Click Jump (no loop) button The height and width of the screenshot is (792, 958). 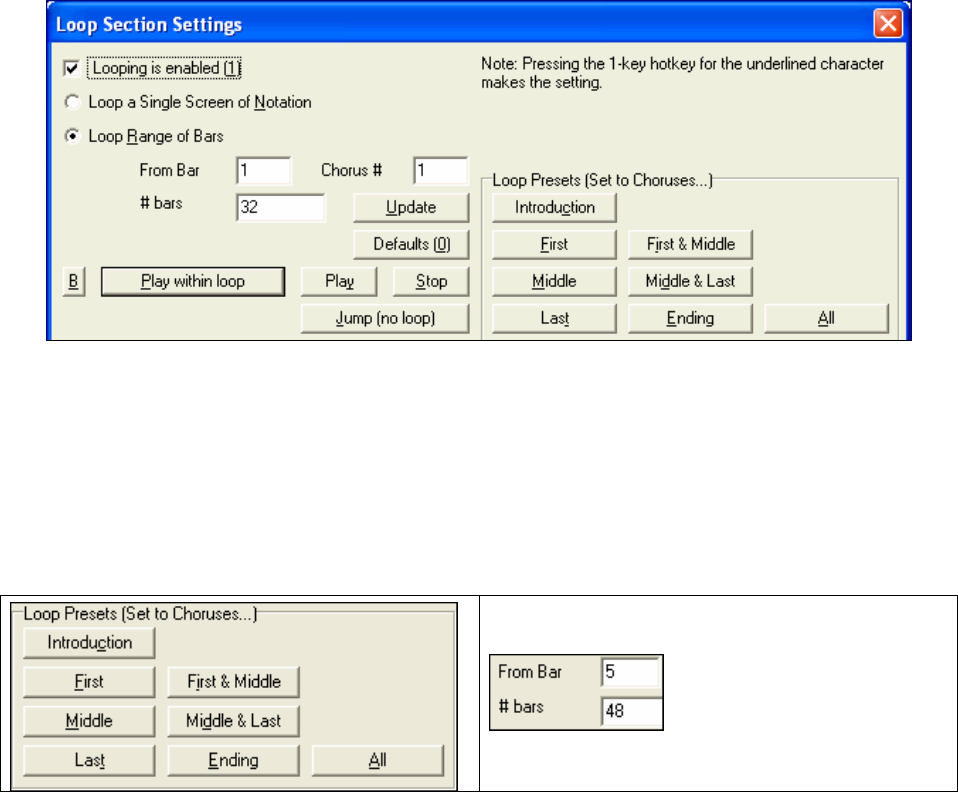coord(385,318)
